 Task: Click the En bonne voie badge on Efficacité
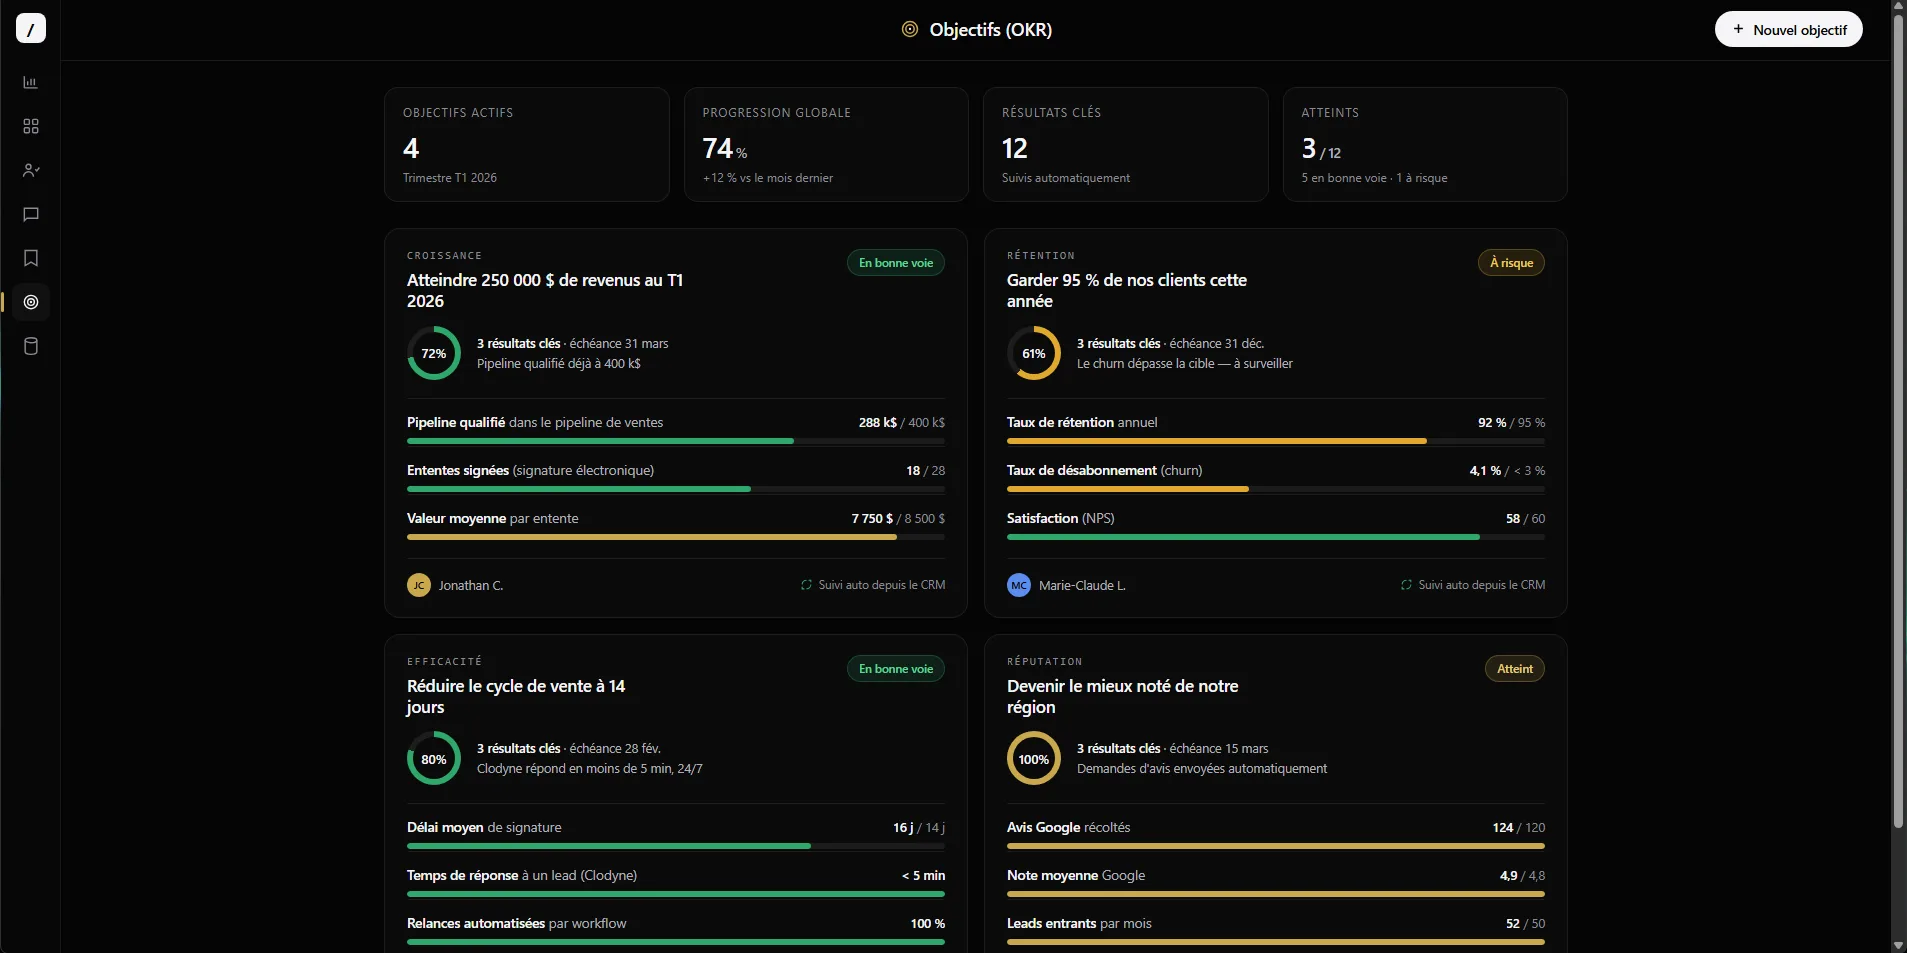click(896, 669)
